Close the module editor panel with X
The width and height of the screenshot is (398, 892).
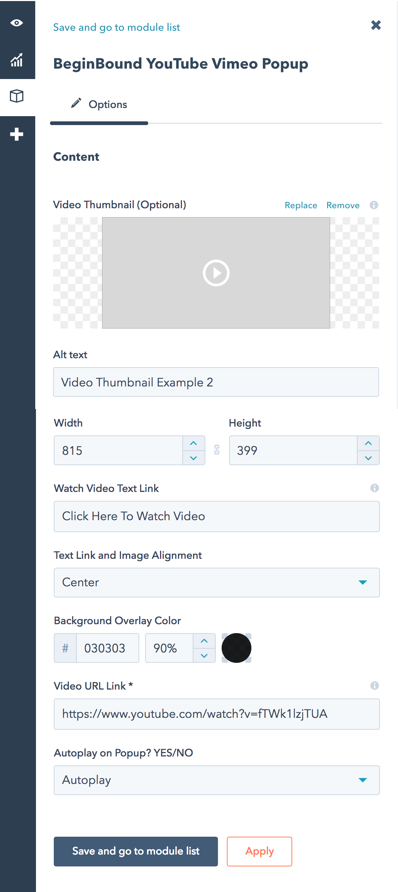pyautogui.click(x=376, y=25)
